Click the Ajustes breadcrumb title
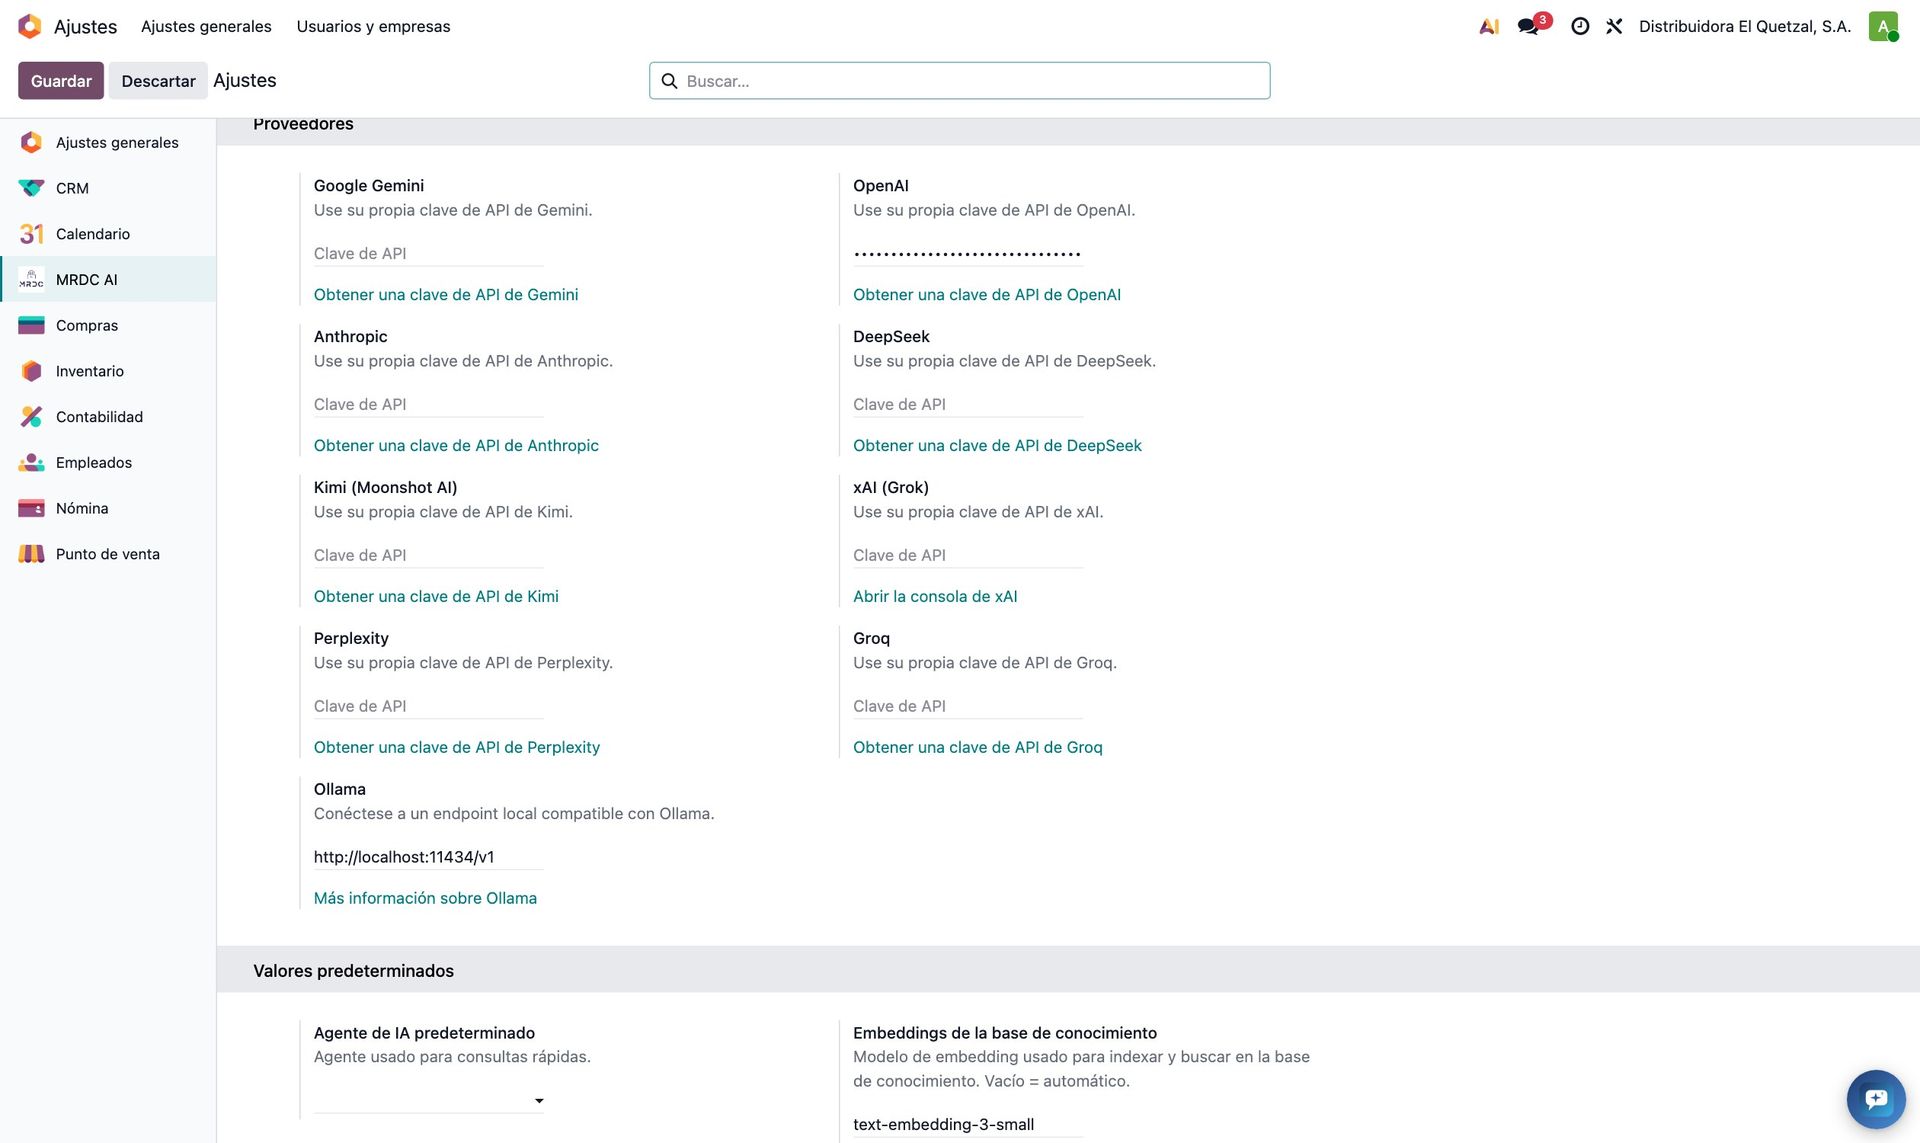Screen dimensions: 1920x1143 (245, 81)
